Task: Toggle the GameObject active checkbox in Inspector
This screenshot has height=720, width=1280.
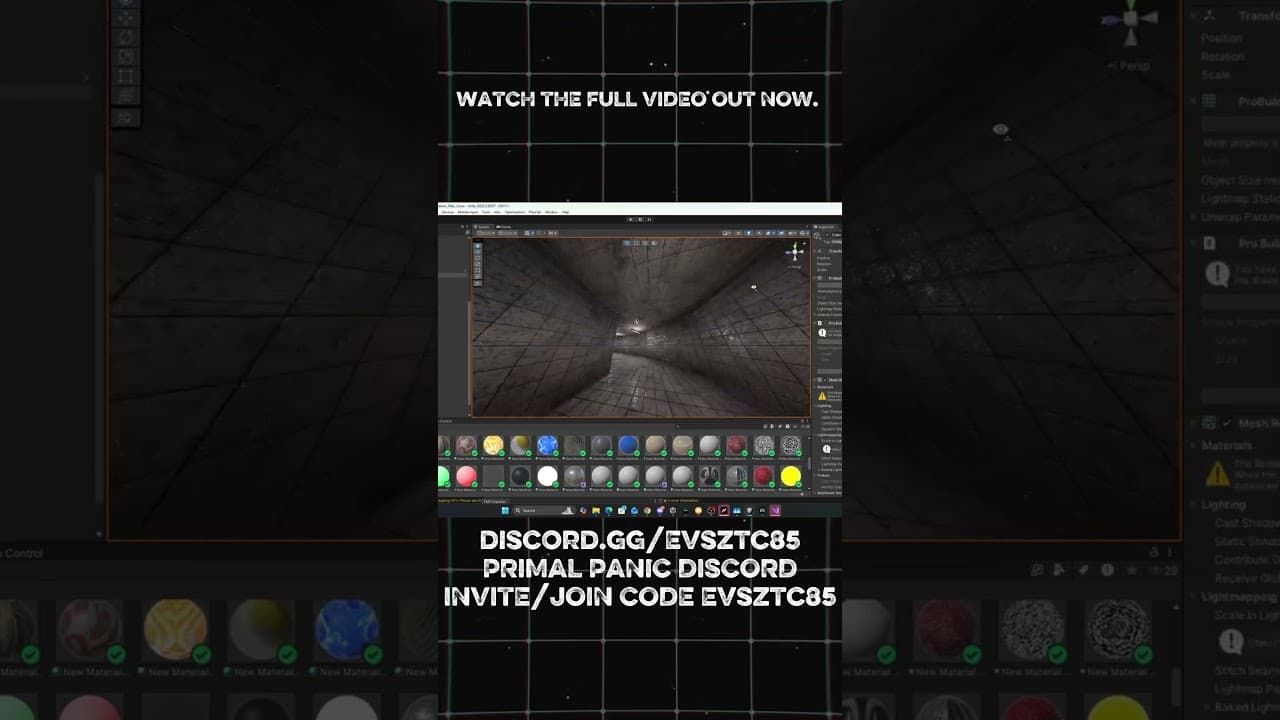Action: [828, 236]
